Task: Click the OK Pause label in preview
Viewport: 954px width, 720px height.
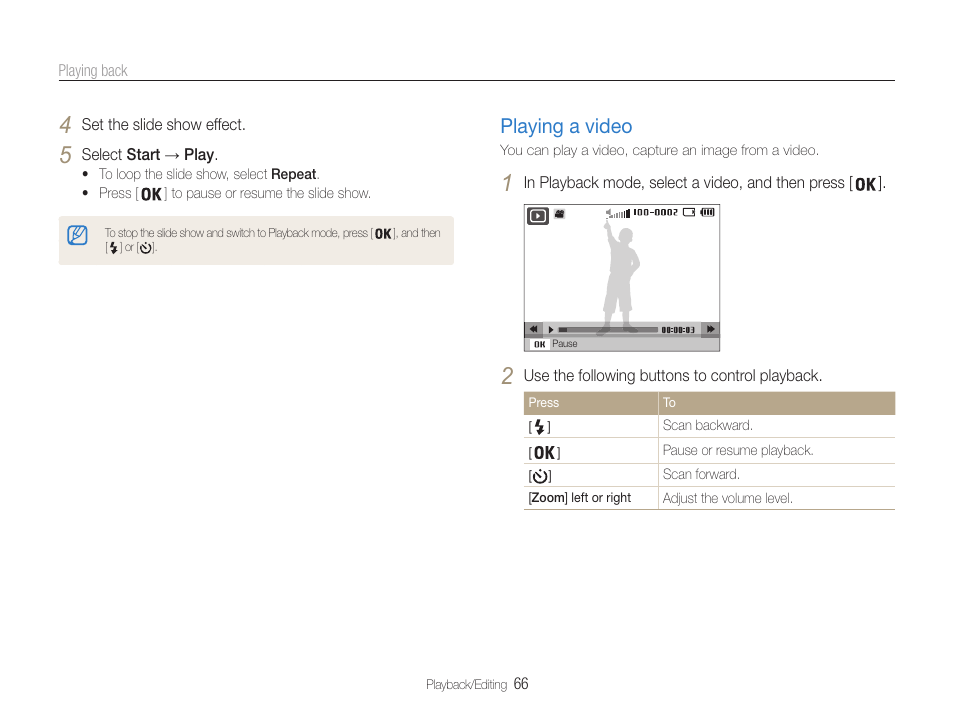Action: tap(554, 344)
